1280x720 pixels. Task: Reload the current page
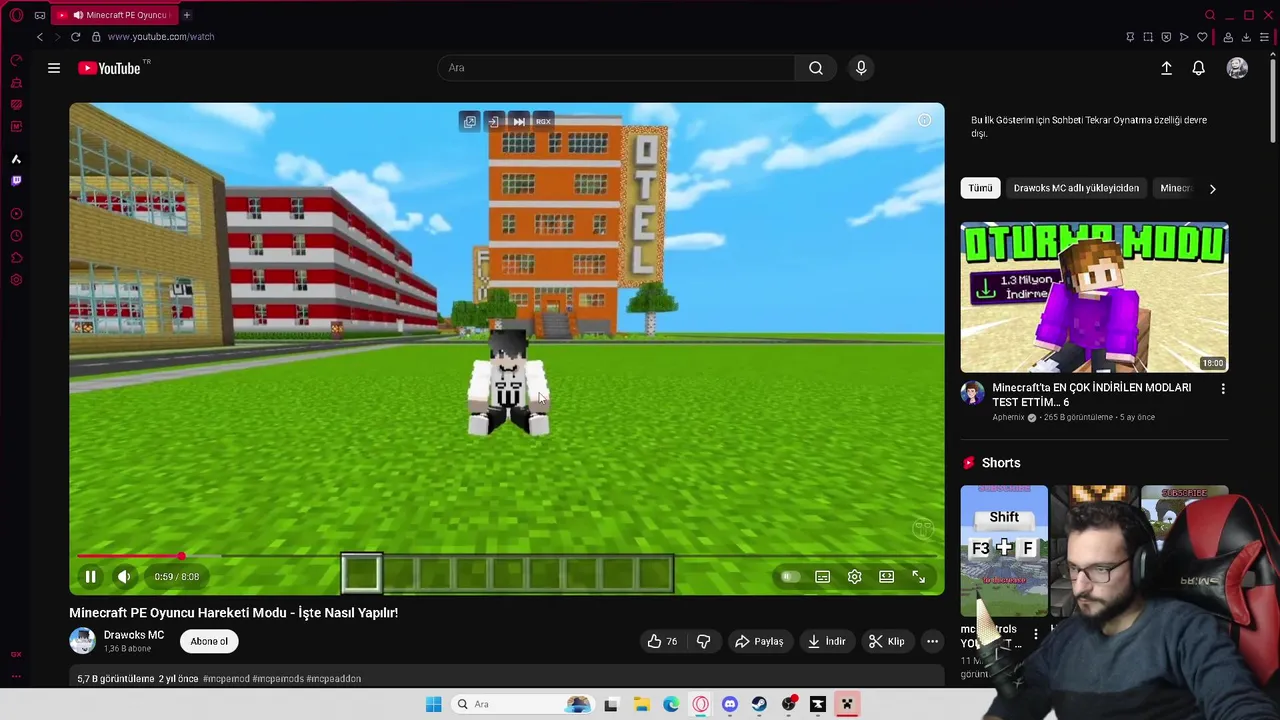tap(75, 37)
